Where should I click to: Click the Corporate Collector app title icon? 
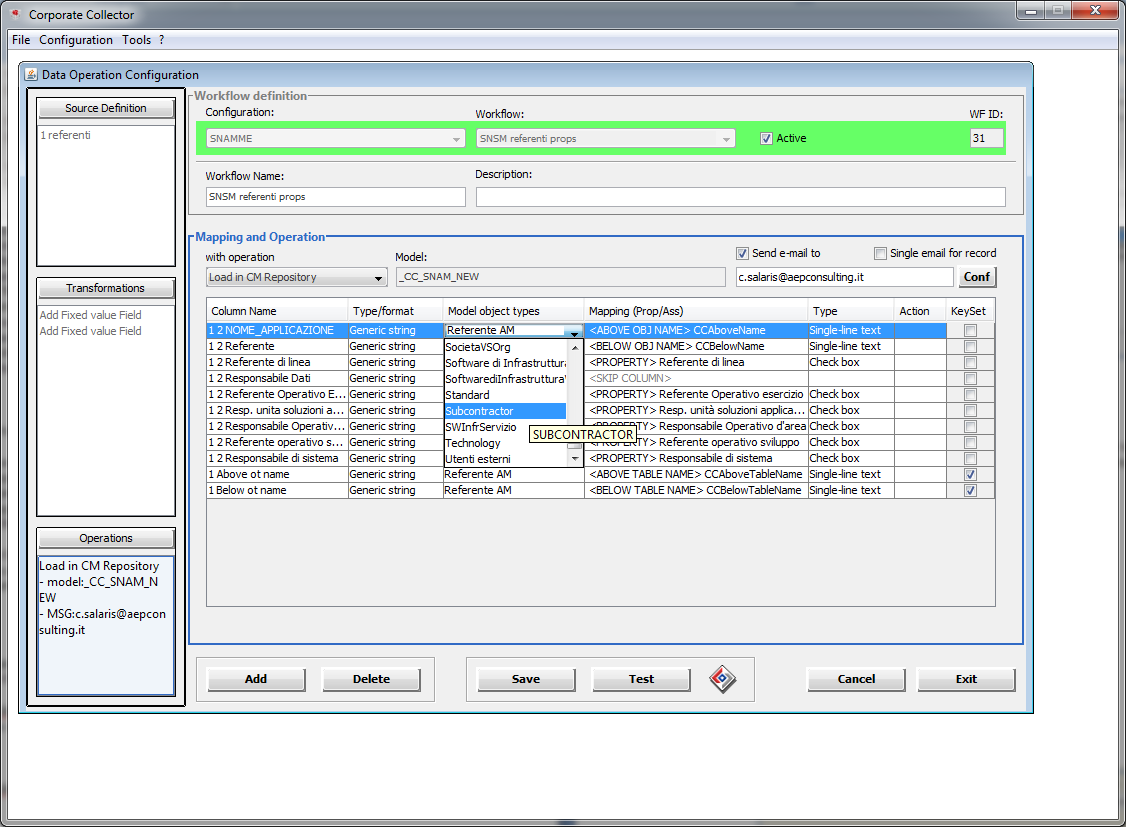click(x=14, y=15)
